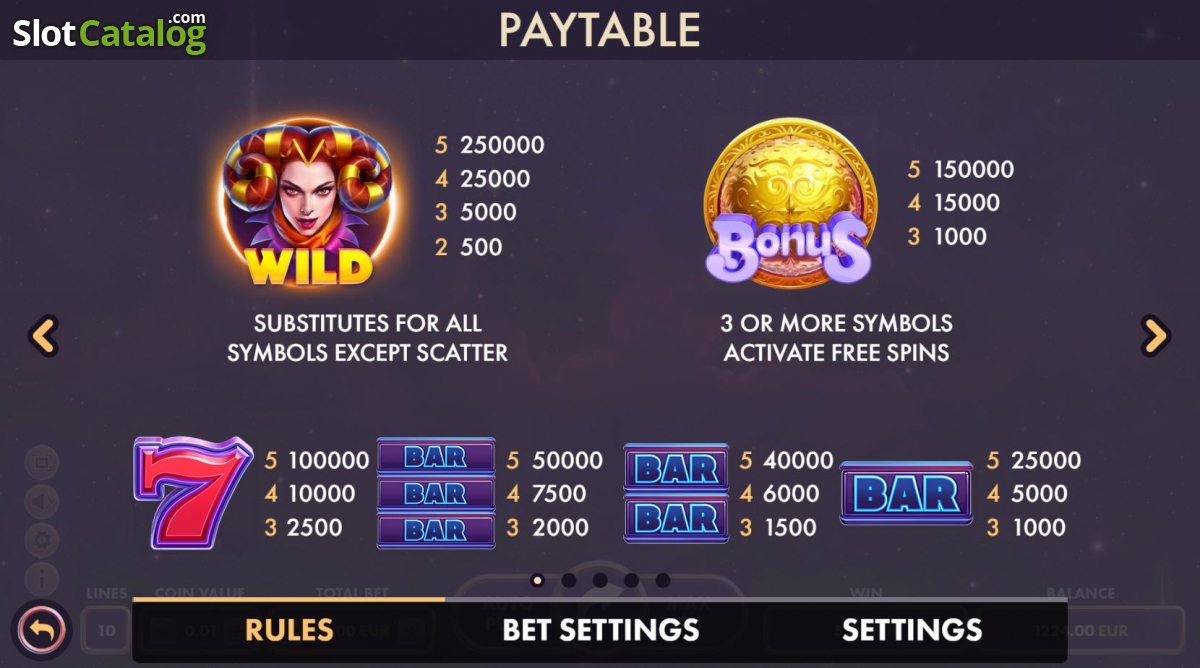Select the first page indicator dot
1200x668 pixels.
[x=537, y=580]
